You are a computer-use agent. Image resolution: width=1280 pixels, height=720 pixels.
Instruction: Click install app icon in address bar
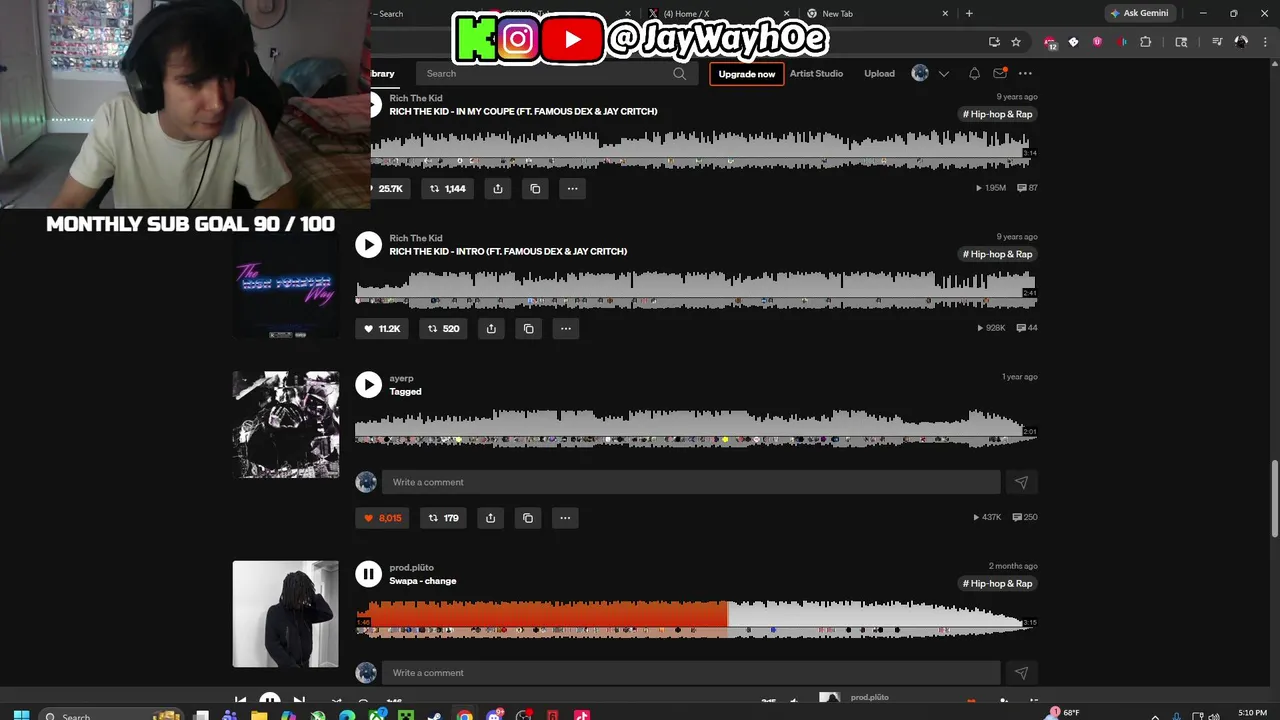pyautogui.click(x=994, y=42)
